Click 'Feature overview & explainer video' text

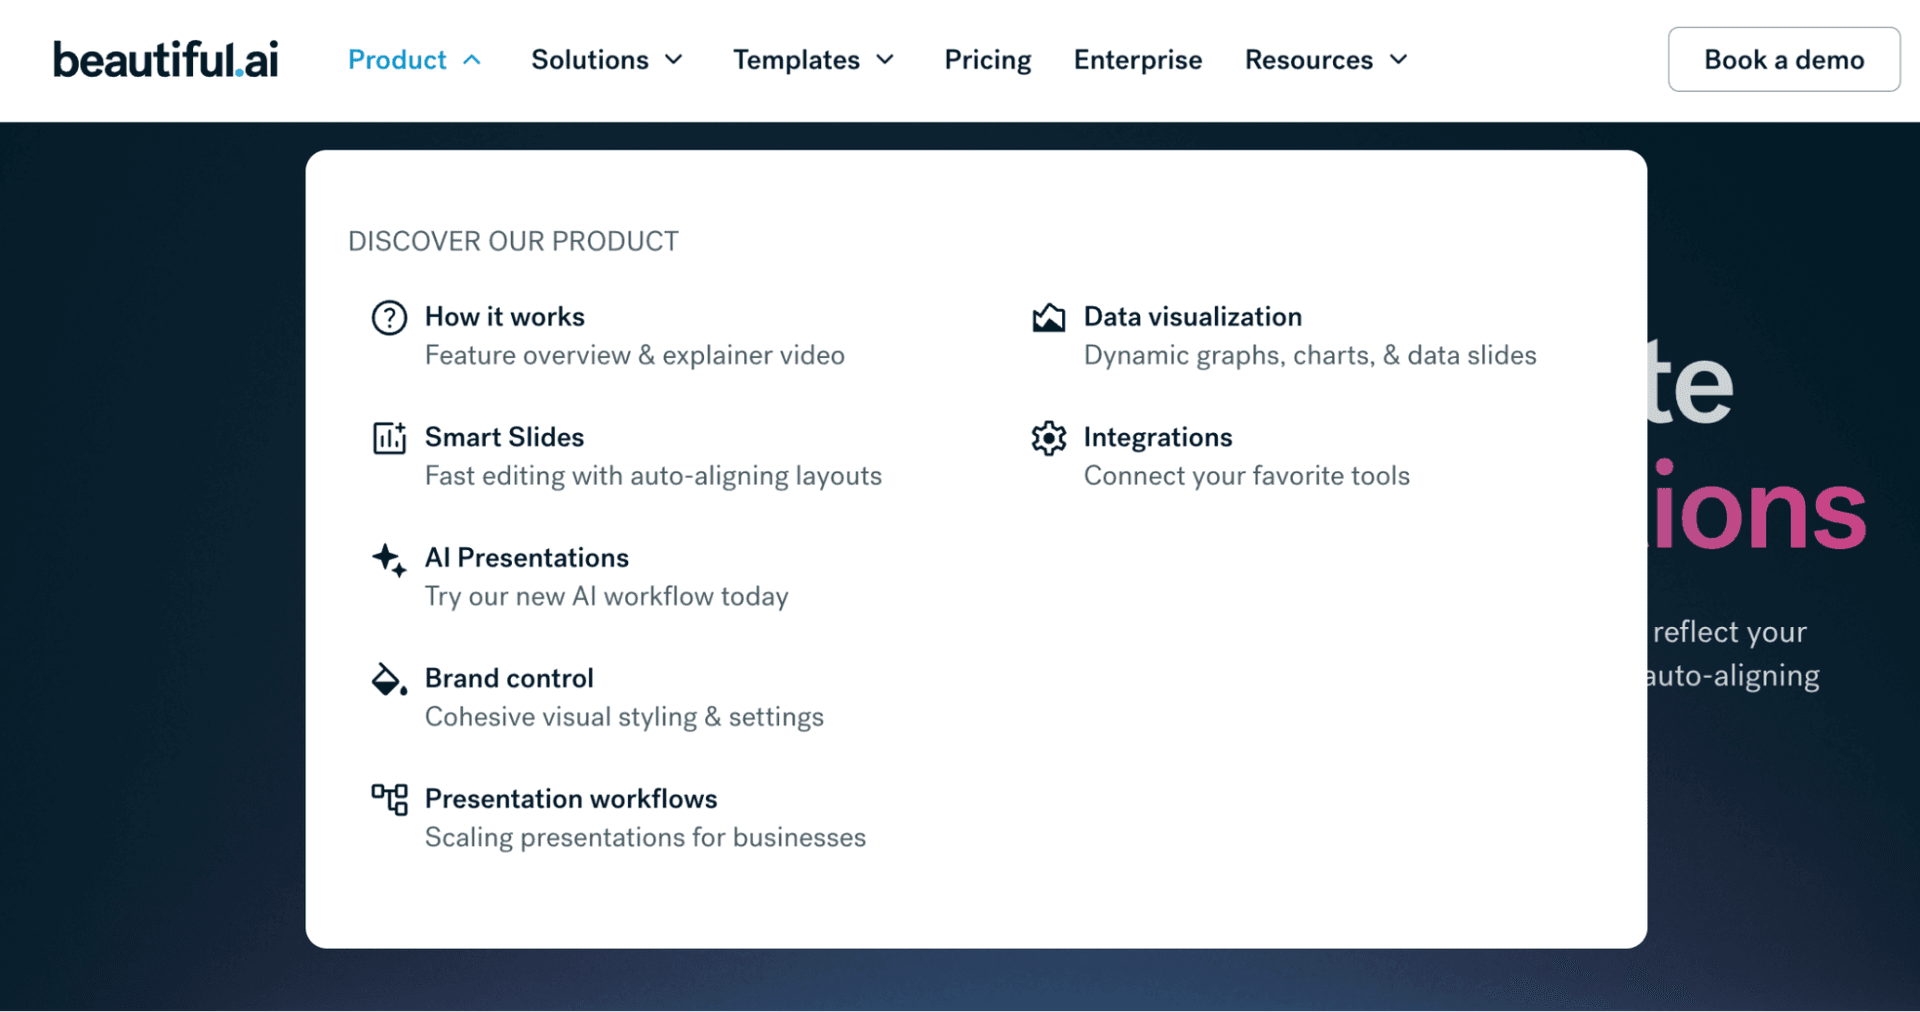635,356
